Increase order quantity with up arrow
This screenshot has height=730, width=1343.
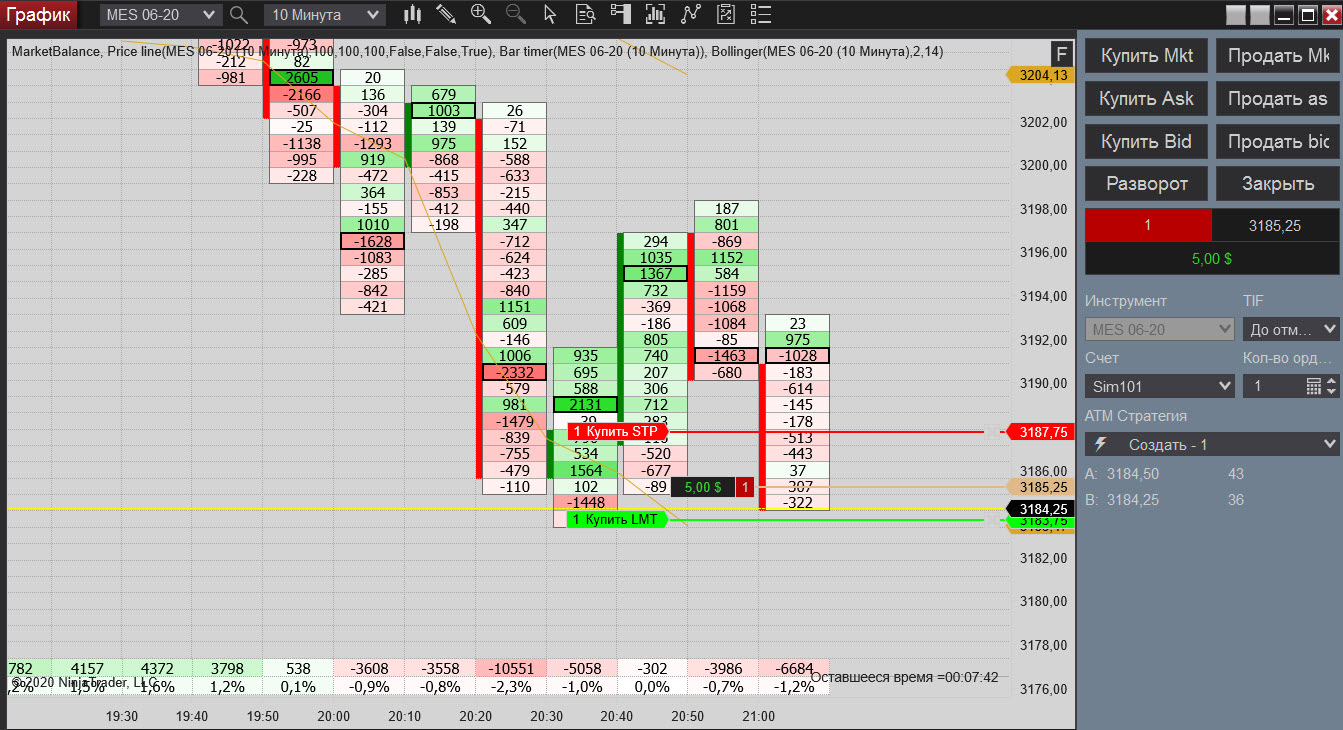point(1332,381)
